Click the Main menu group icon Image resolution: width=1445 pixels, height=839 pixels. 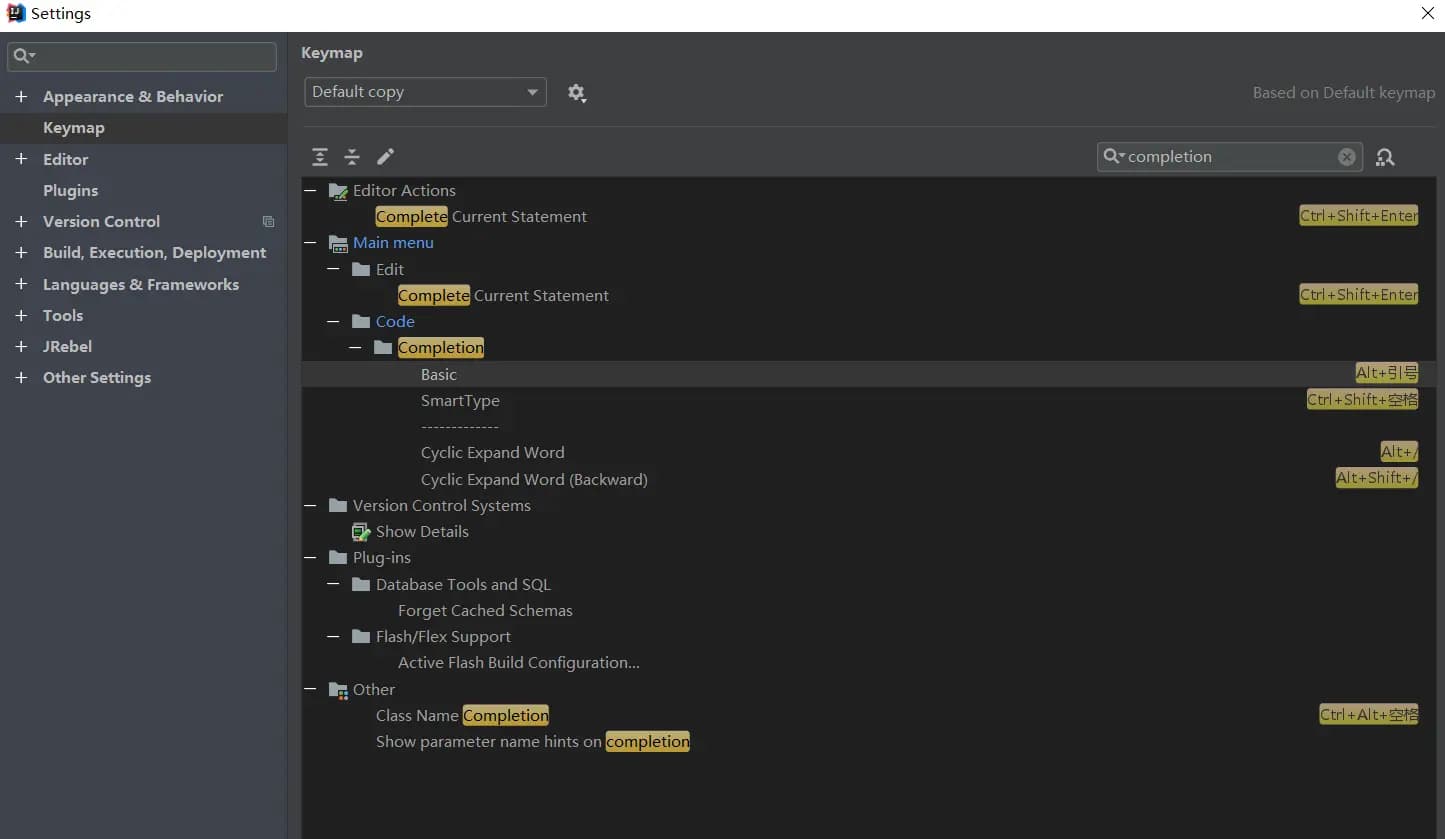(339, 243)
